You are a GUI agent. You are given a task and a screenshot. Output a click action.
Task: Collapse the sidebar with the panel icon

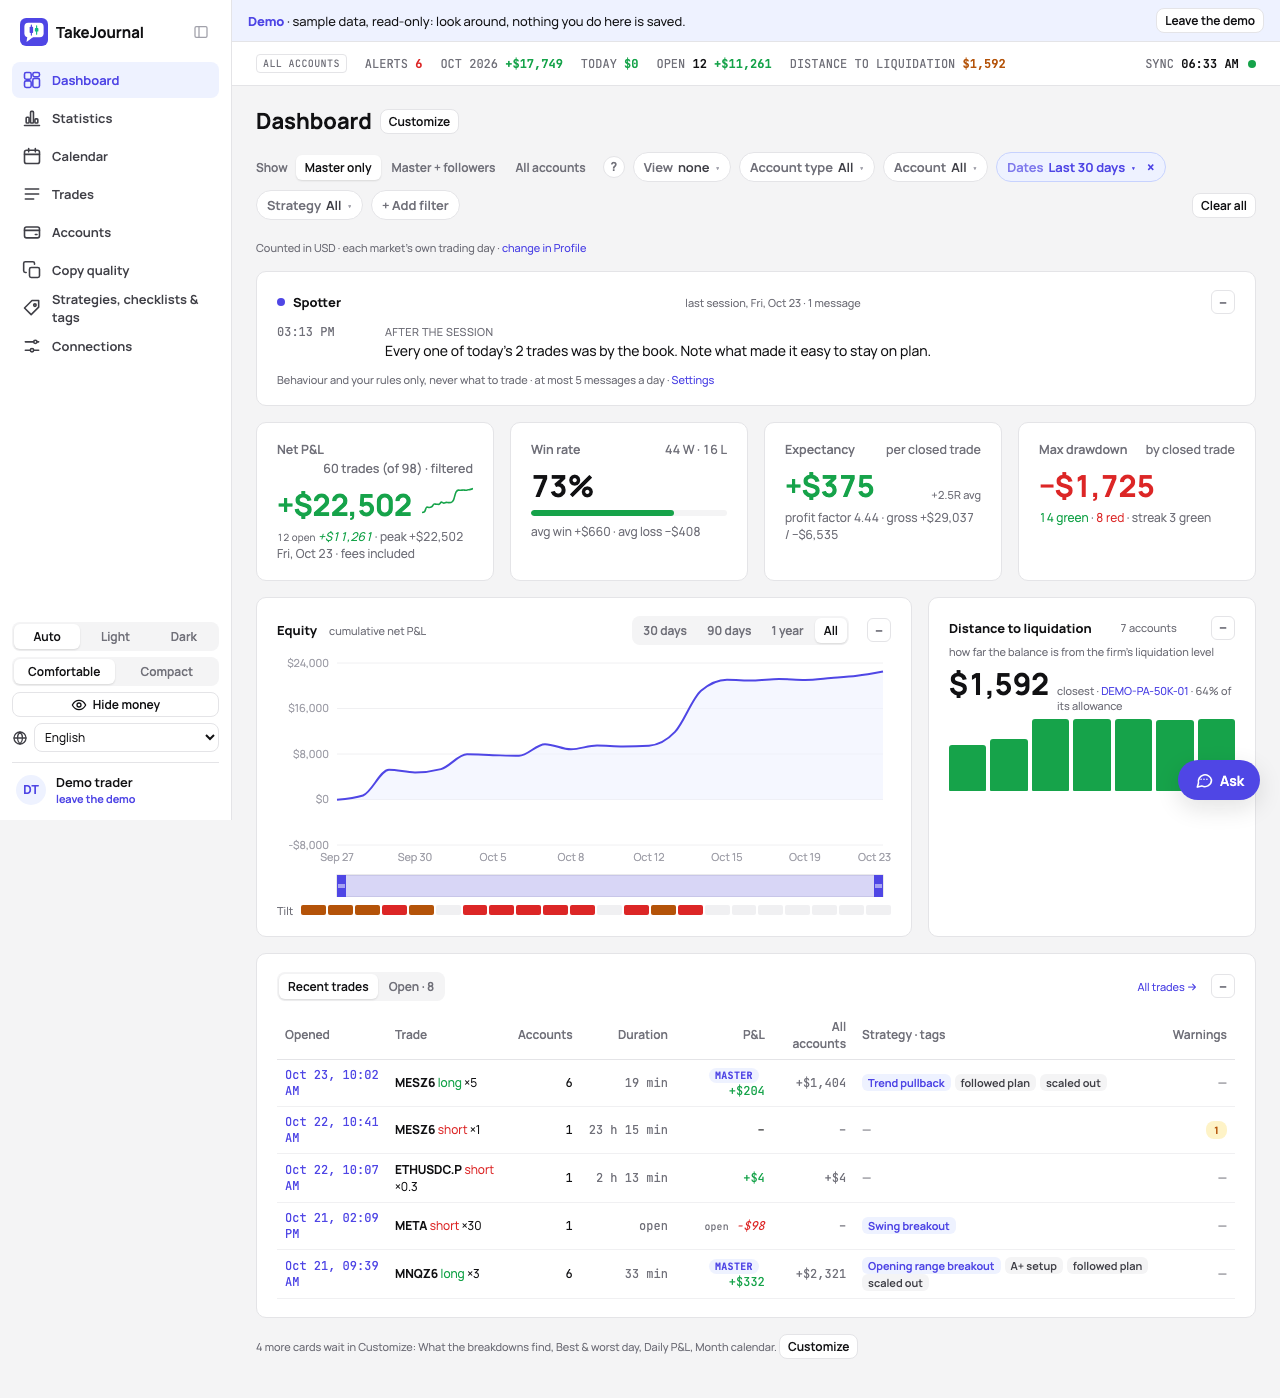pos(201,32)
